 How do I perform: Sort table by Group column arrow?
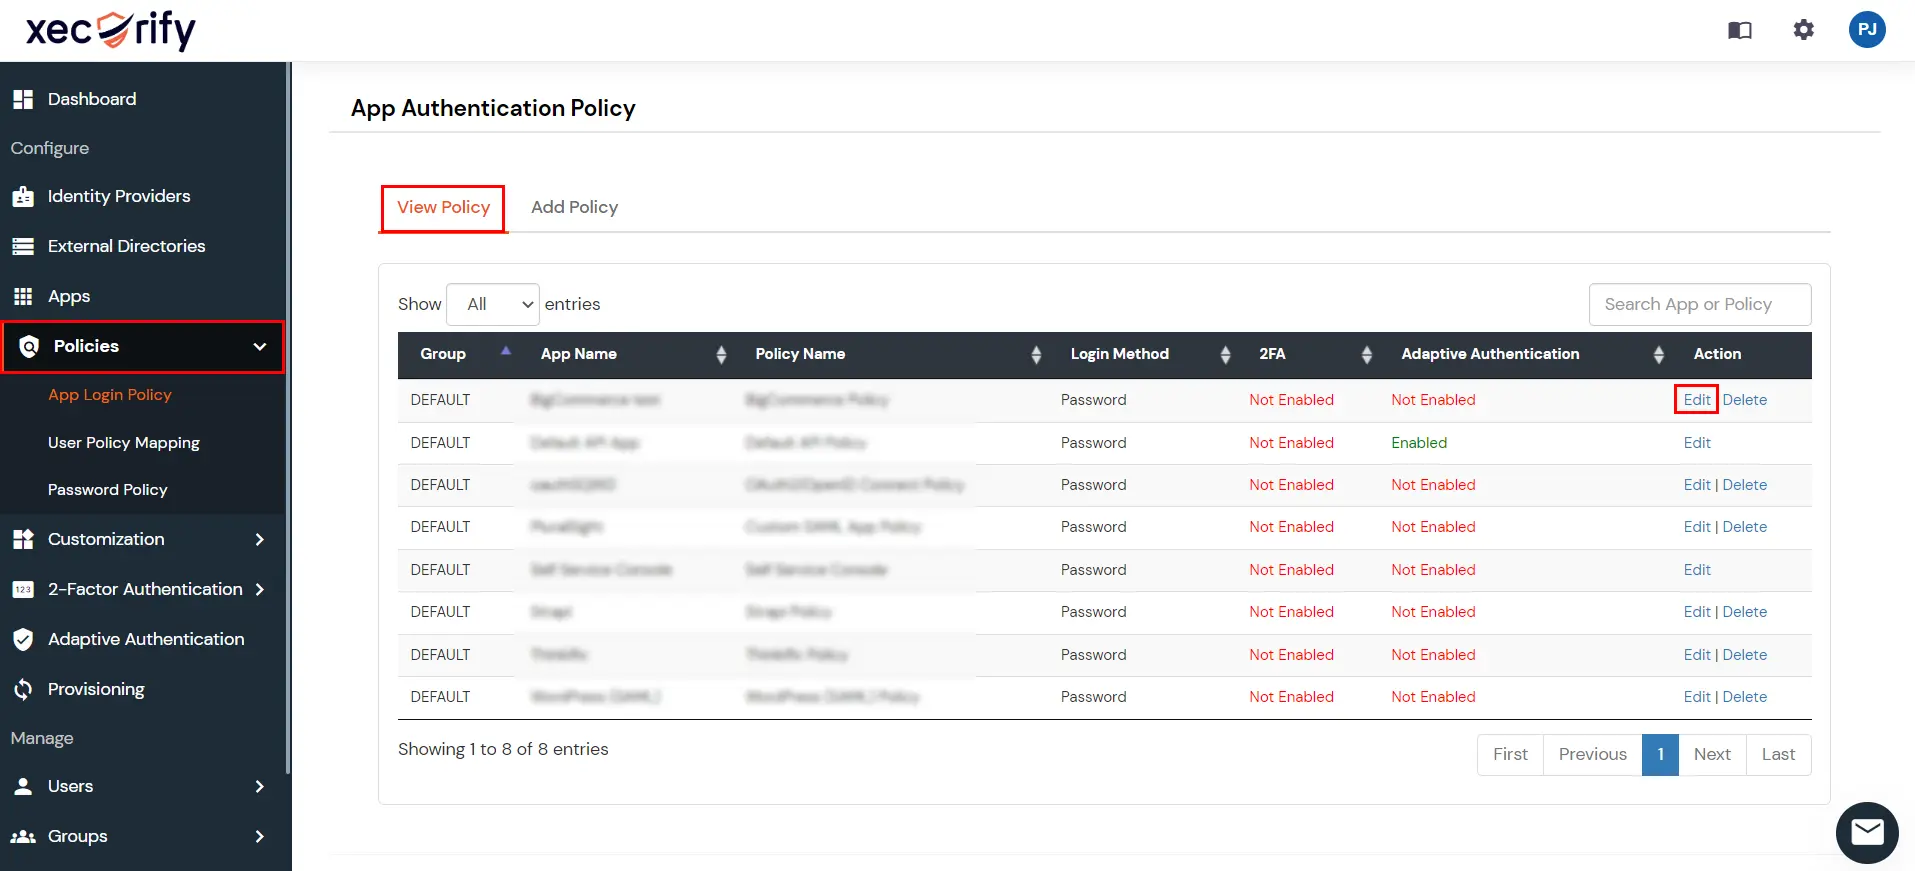pyautogui.click(x=506, y=351)
